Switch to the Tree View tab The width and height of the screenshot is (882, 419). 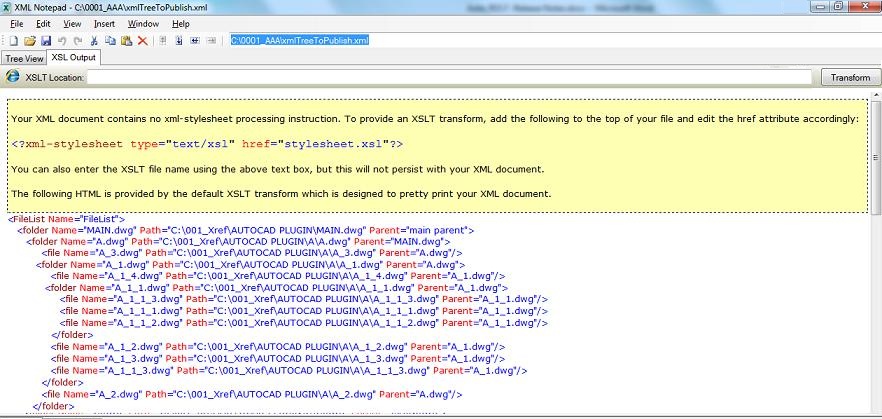point(24,58)
